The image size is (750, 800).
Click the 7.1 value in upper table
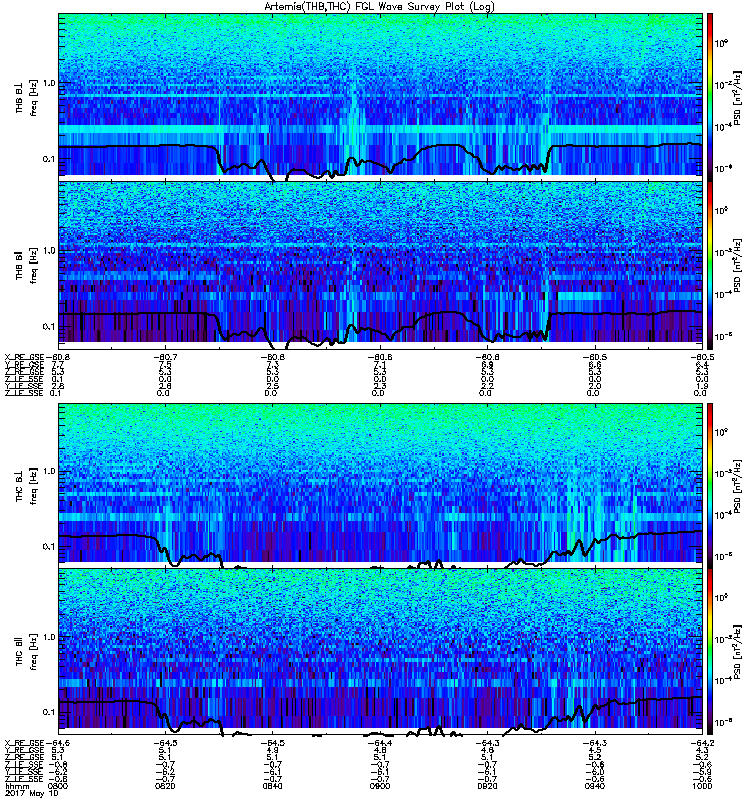tap(380, 365)
